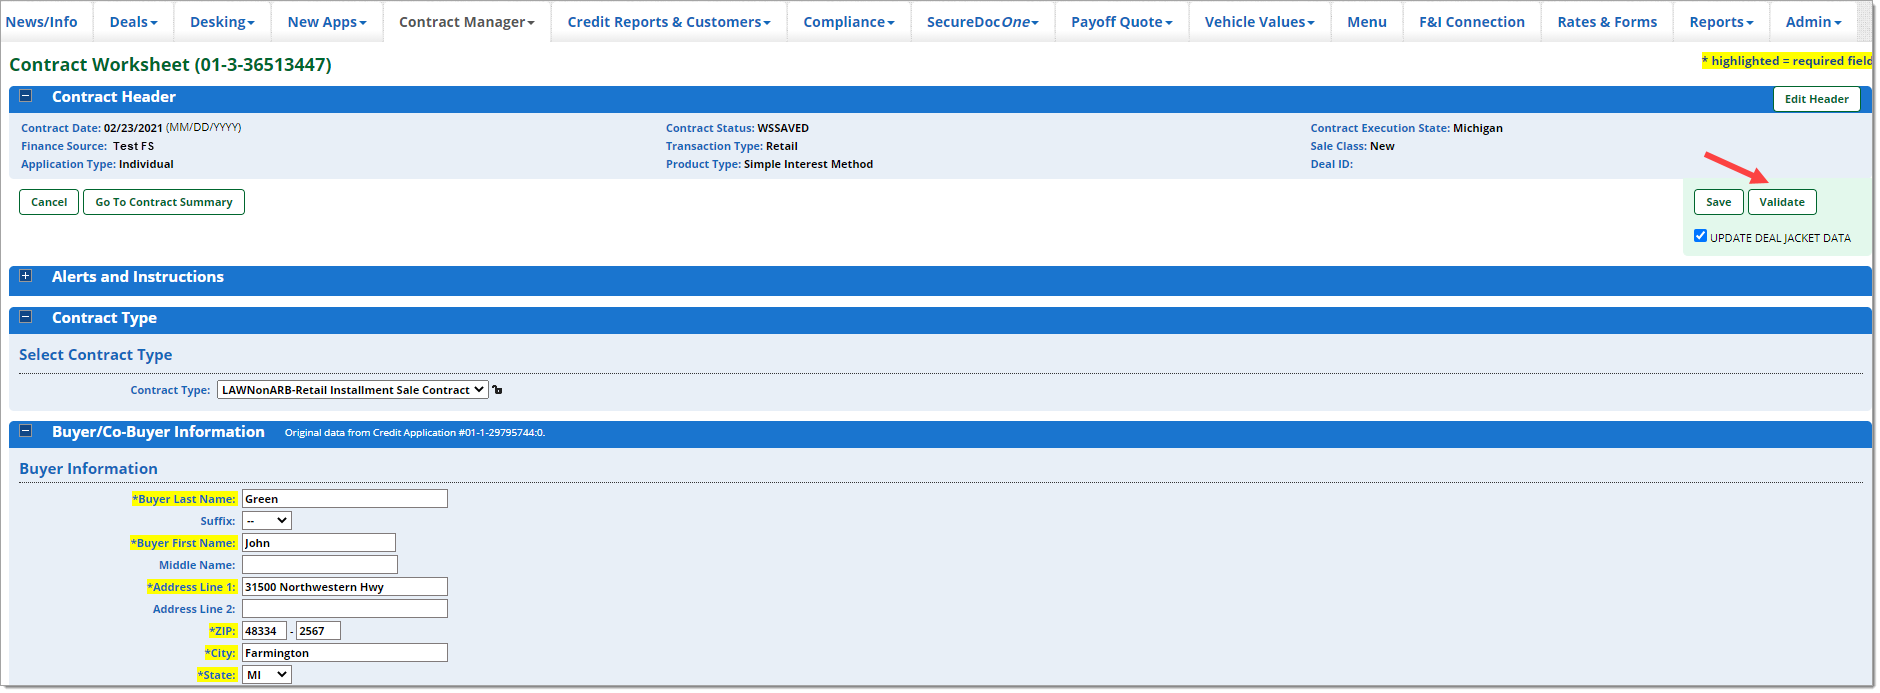Open the State dropdown
Viewport: 1880px width, 693px height.
(x=267, y=675)
